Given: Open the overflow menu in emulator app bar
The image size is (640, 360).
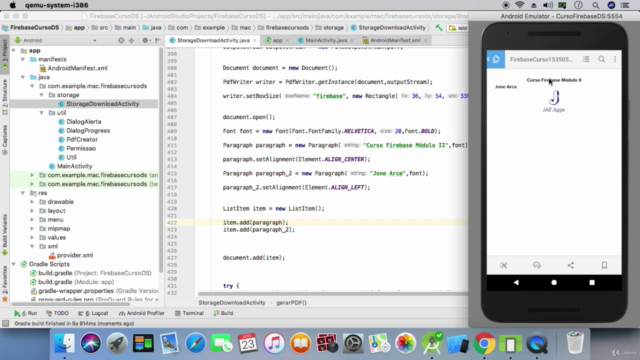Looking at the screenshot, I should click(615, 59).
